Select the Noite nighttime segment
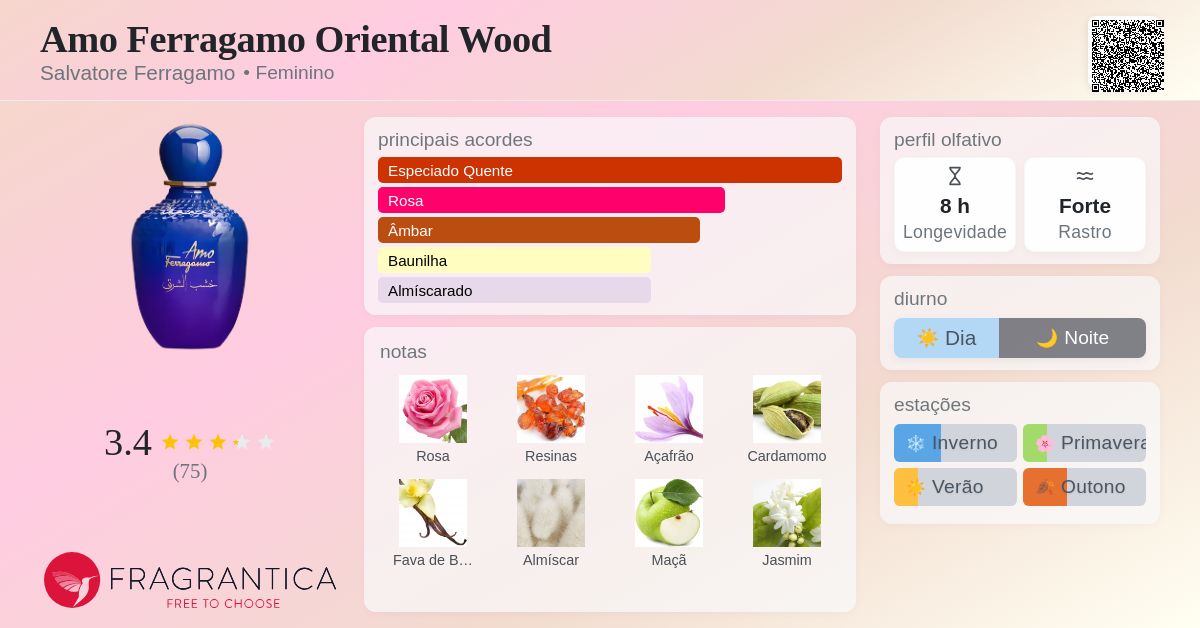 1072,338
